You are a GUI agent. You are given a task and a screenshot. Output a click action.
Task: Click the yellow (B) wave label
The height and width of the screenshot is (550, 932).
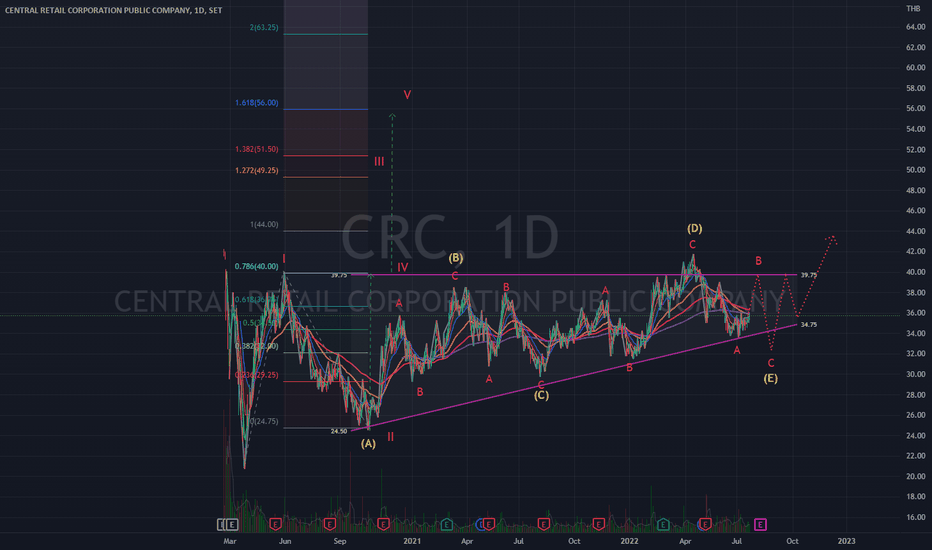click(455, 257)
